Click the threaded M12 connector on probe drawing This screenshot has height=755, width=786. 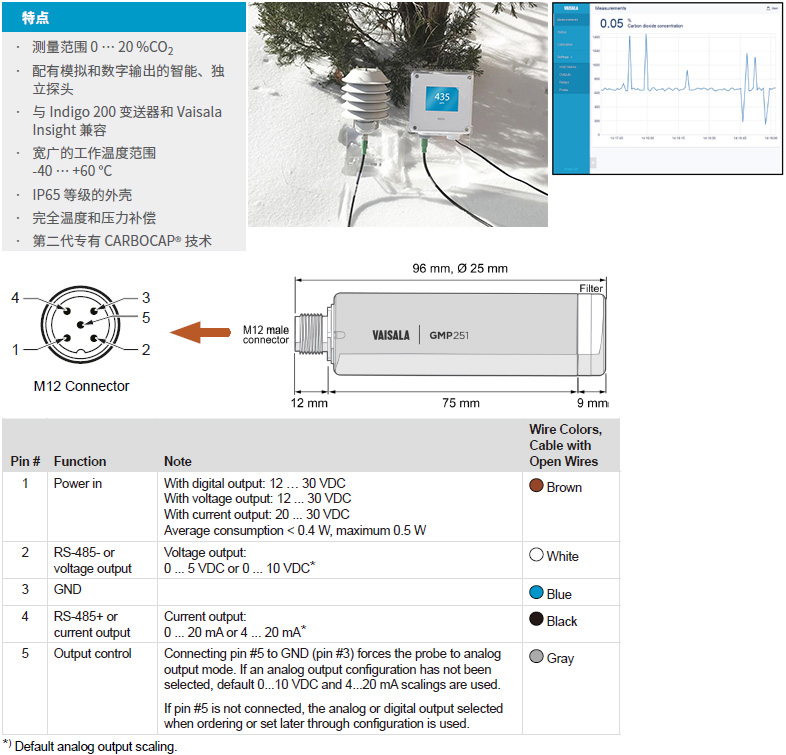click(312, 333)
